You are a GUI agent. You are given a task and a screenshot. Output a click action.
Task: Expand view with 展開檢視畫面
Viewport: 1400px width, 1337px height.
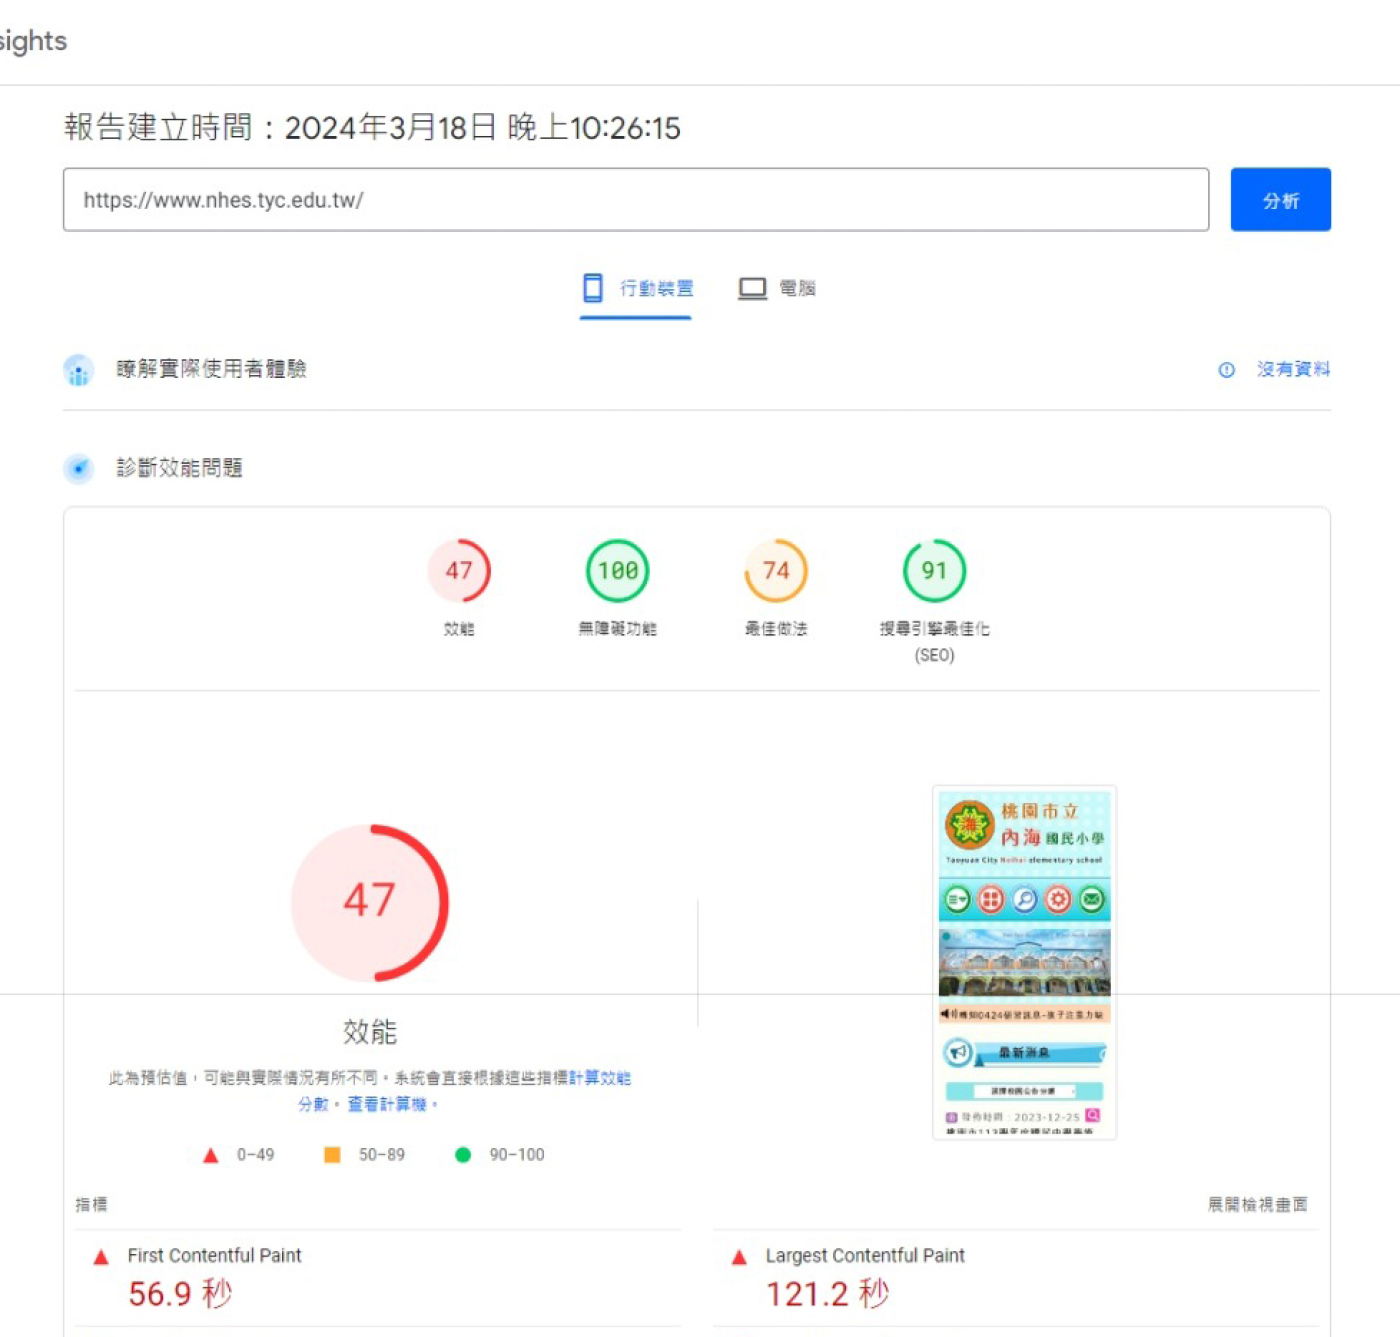click(1257, 1204)
